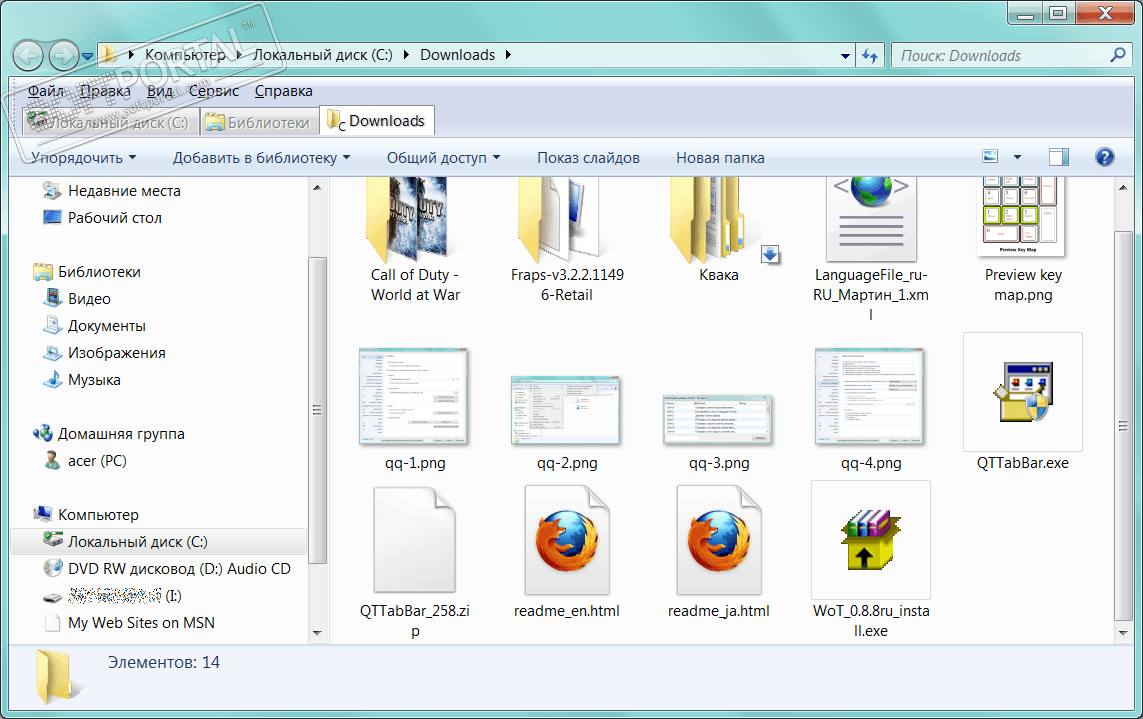Open the Справка menu
Image resolution: width=1143 pixels, height=719 pixels.
(x=284, y=91)
